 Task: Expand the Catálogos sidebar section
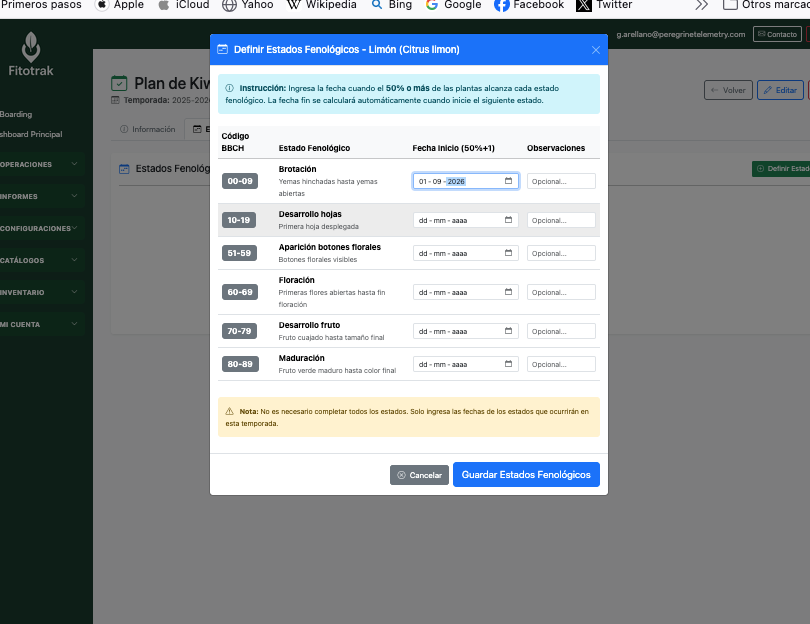pyautogui.click(x=38, y=260)
